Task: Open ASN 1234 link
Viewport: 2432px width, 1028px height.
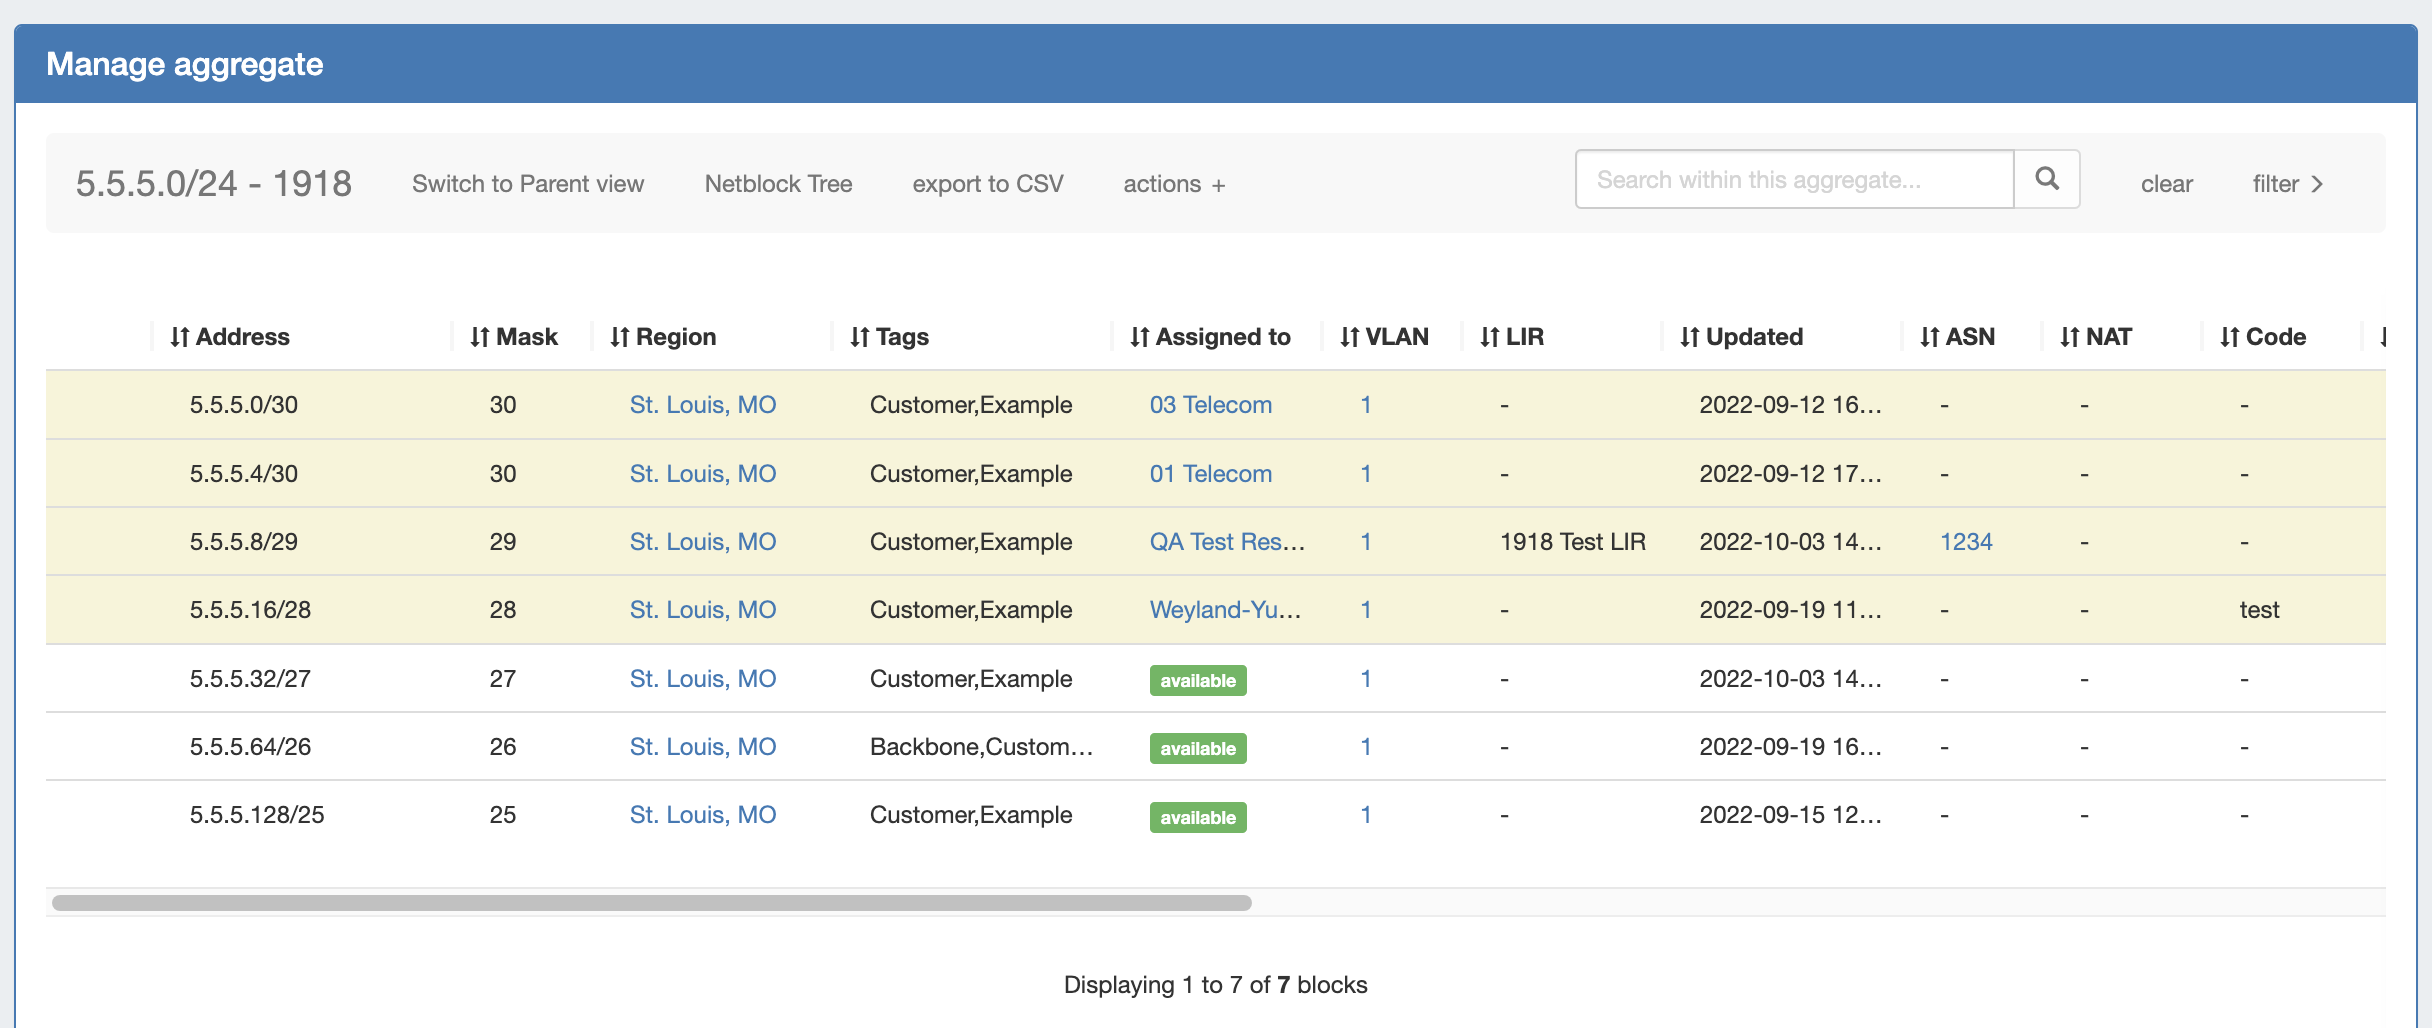Action: coord(1966,542)
